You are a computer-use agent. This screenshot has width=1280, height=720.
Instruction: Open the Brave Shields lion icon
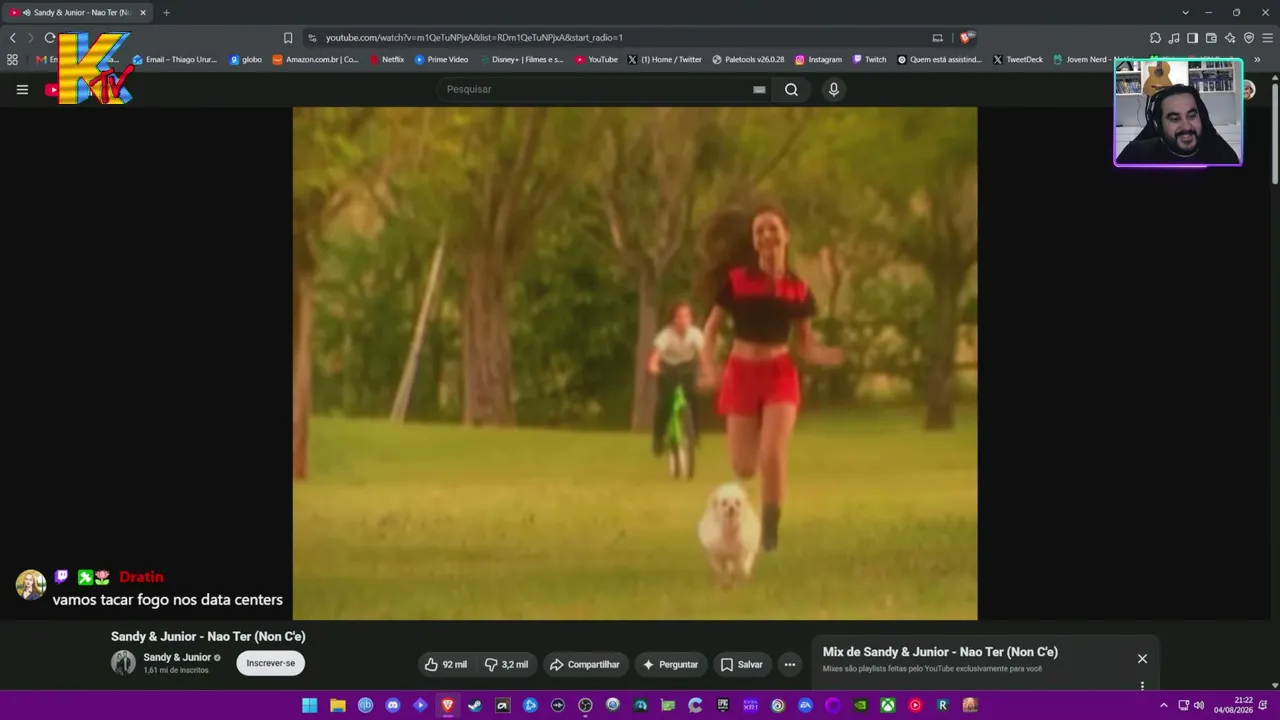tap(966, 38)
